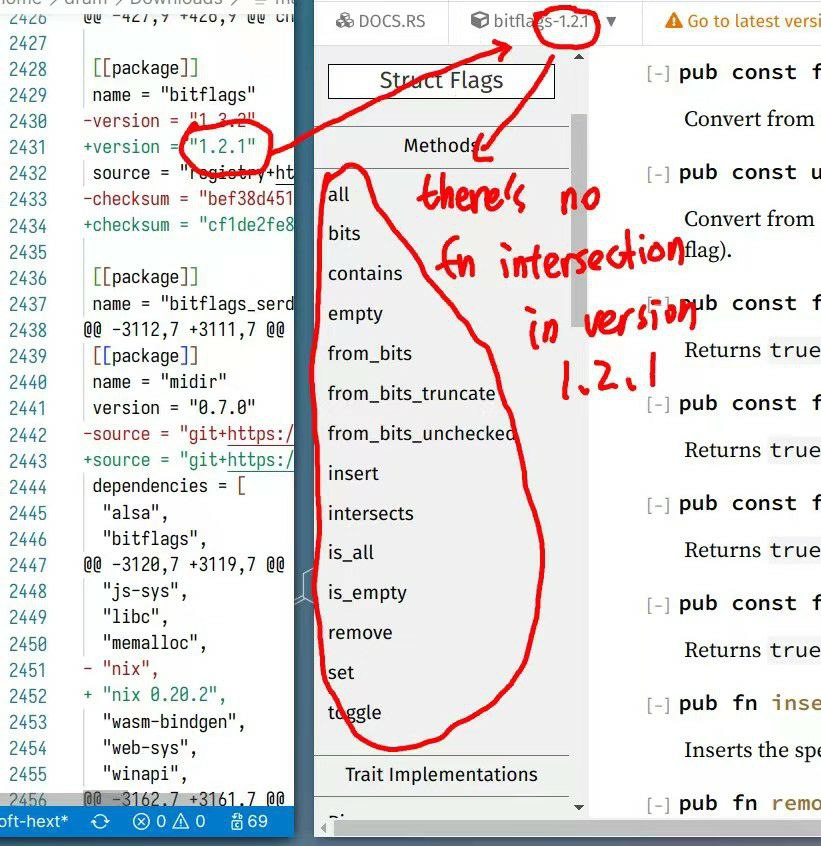Click the DOCS.RS logo icon
This screenshot has width=821, height=846.
coord(345,21)
